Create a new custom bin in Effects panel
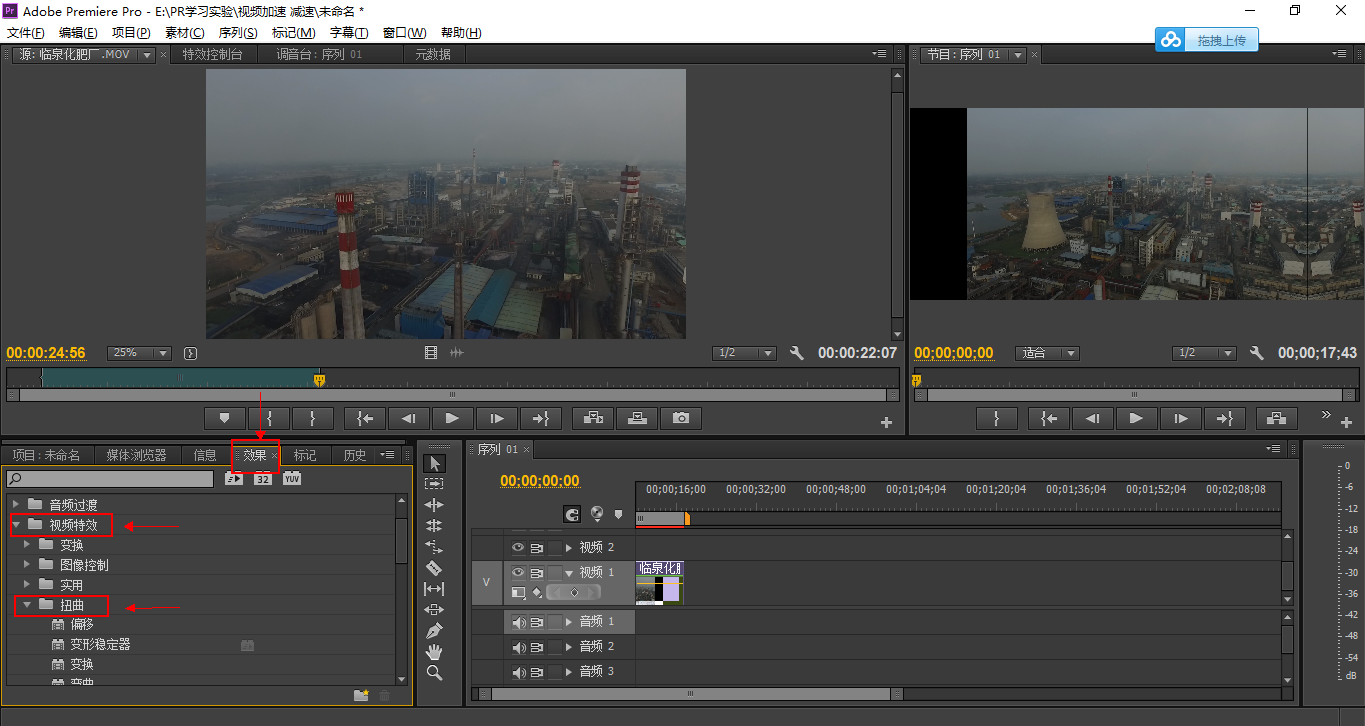The image size is (1365, 726). click(361, 695)
